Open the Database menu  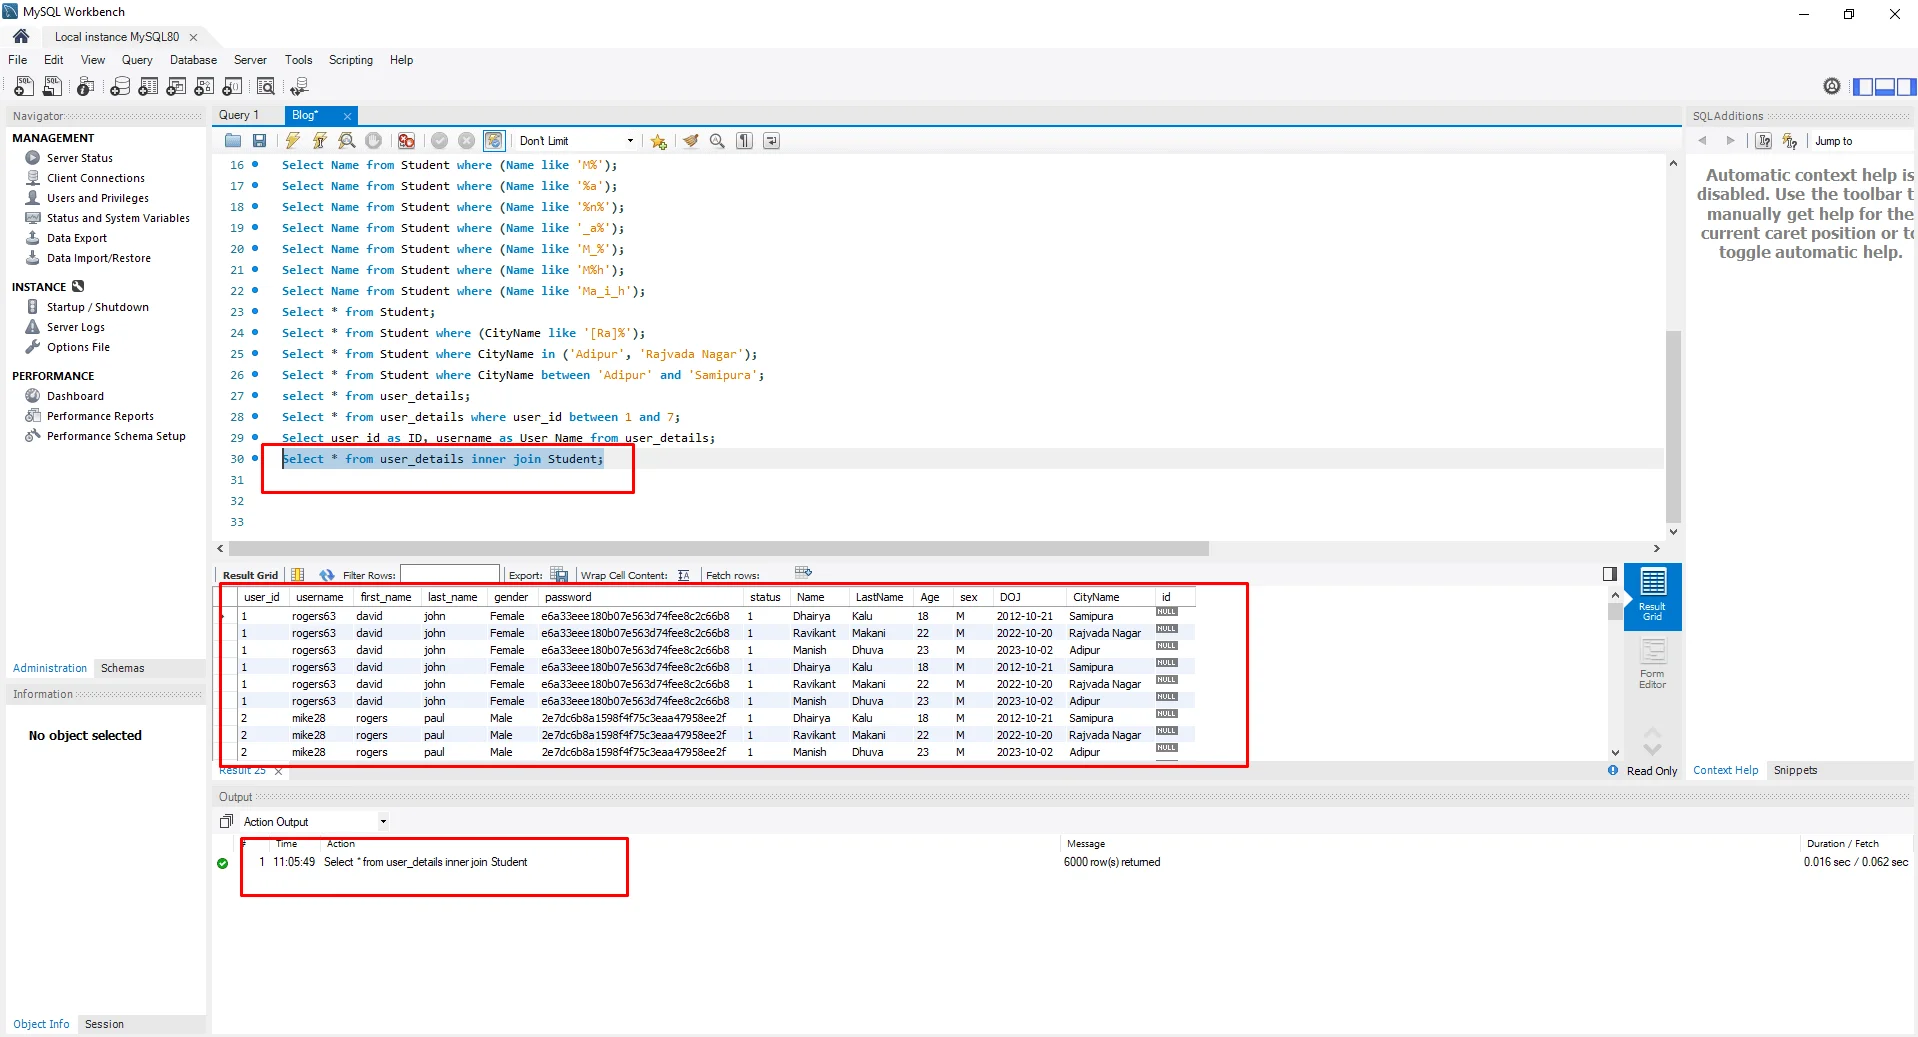(193, 60)
